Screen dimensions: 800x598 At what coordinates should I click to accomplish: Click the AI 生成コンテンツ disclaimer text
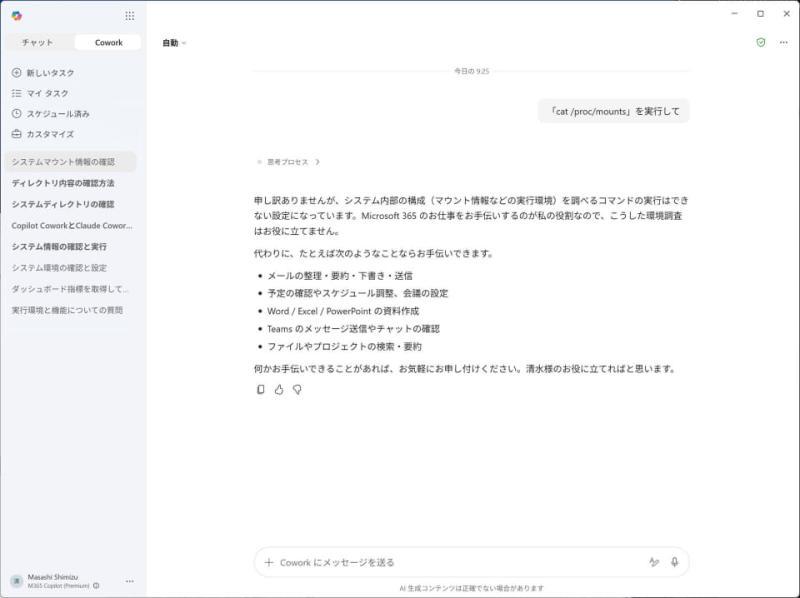(471, 588)
